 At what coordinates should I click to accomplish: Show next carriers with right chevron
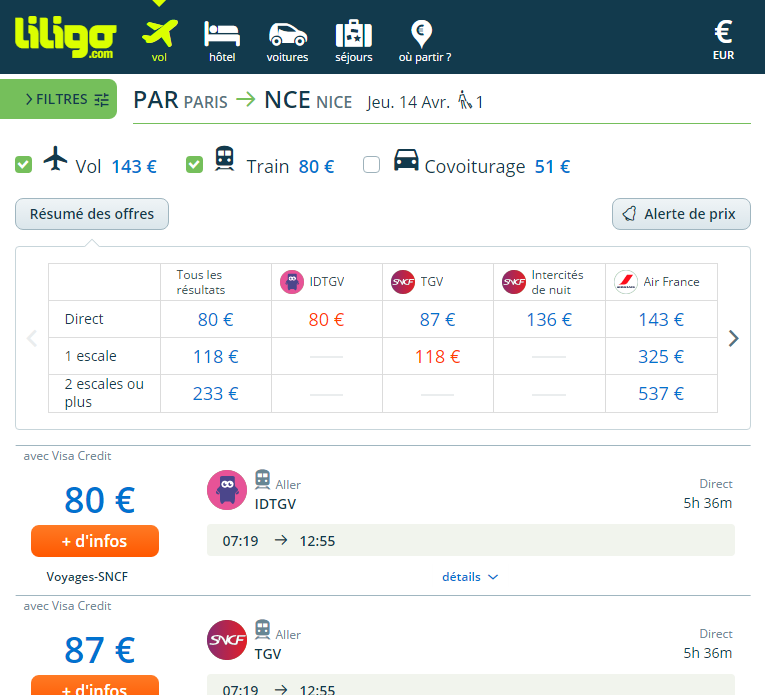[733, 338]
